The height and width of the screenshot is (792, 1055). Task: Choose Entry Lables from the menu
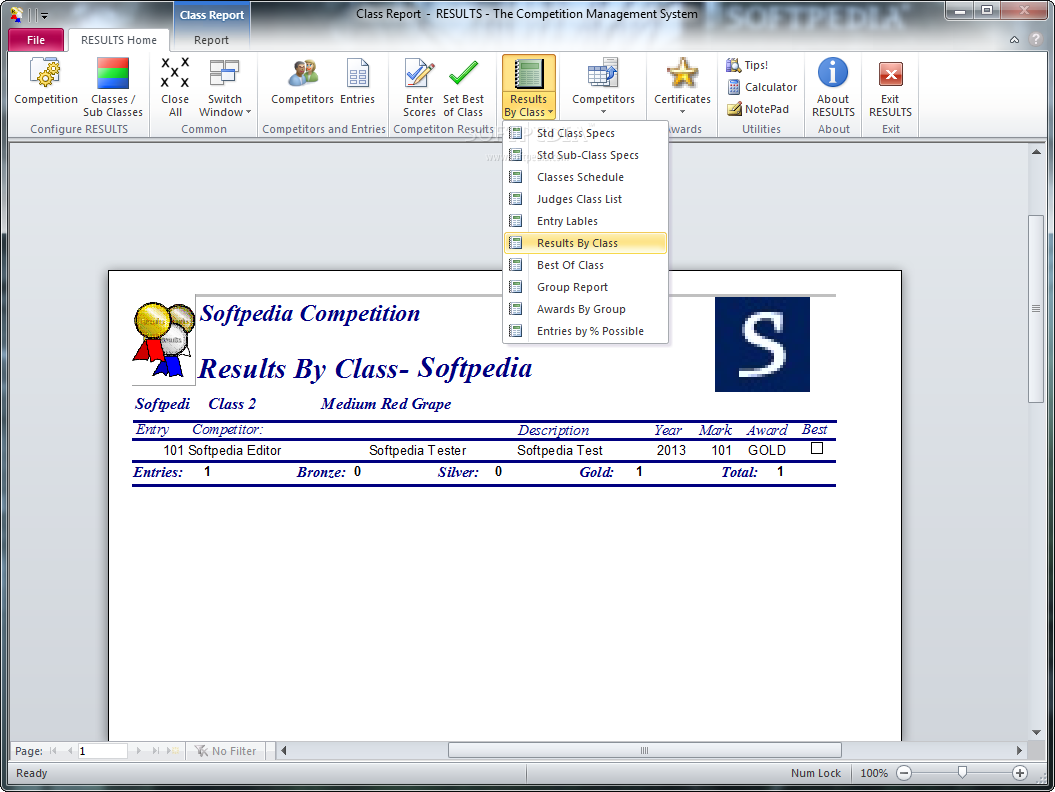coord(585,221)
